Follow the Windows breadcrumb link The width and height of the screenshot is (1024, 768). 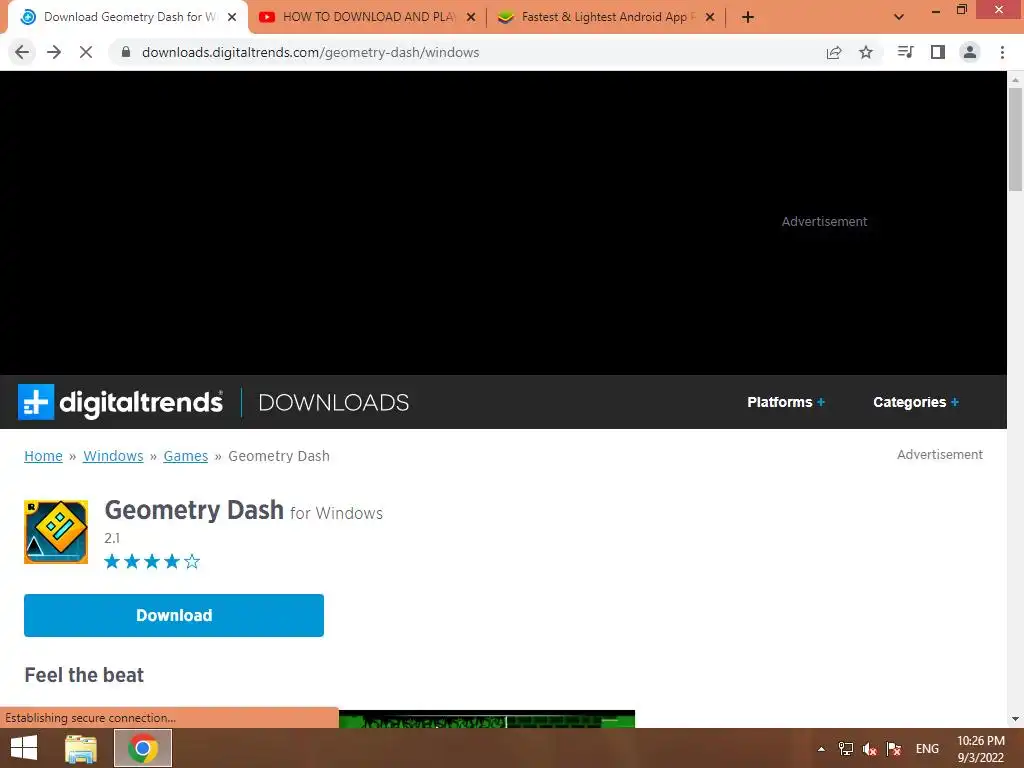coord(113,456)
